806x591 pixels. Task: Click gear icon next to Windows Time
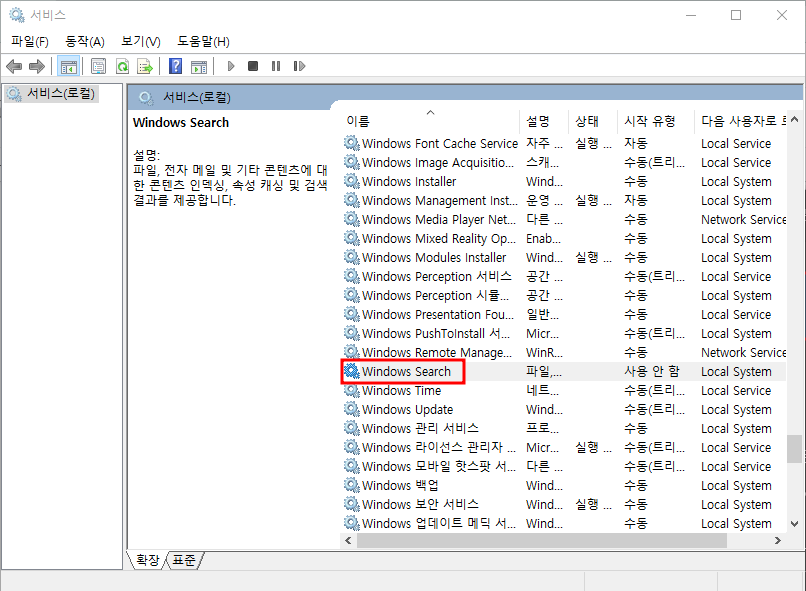(352, 390)
